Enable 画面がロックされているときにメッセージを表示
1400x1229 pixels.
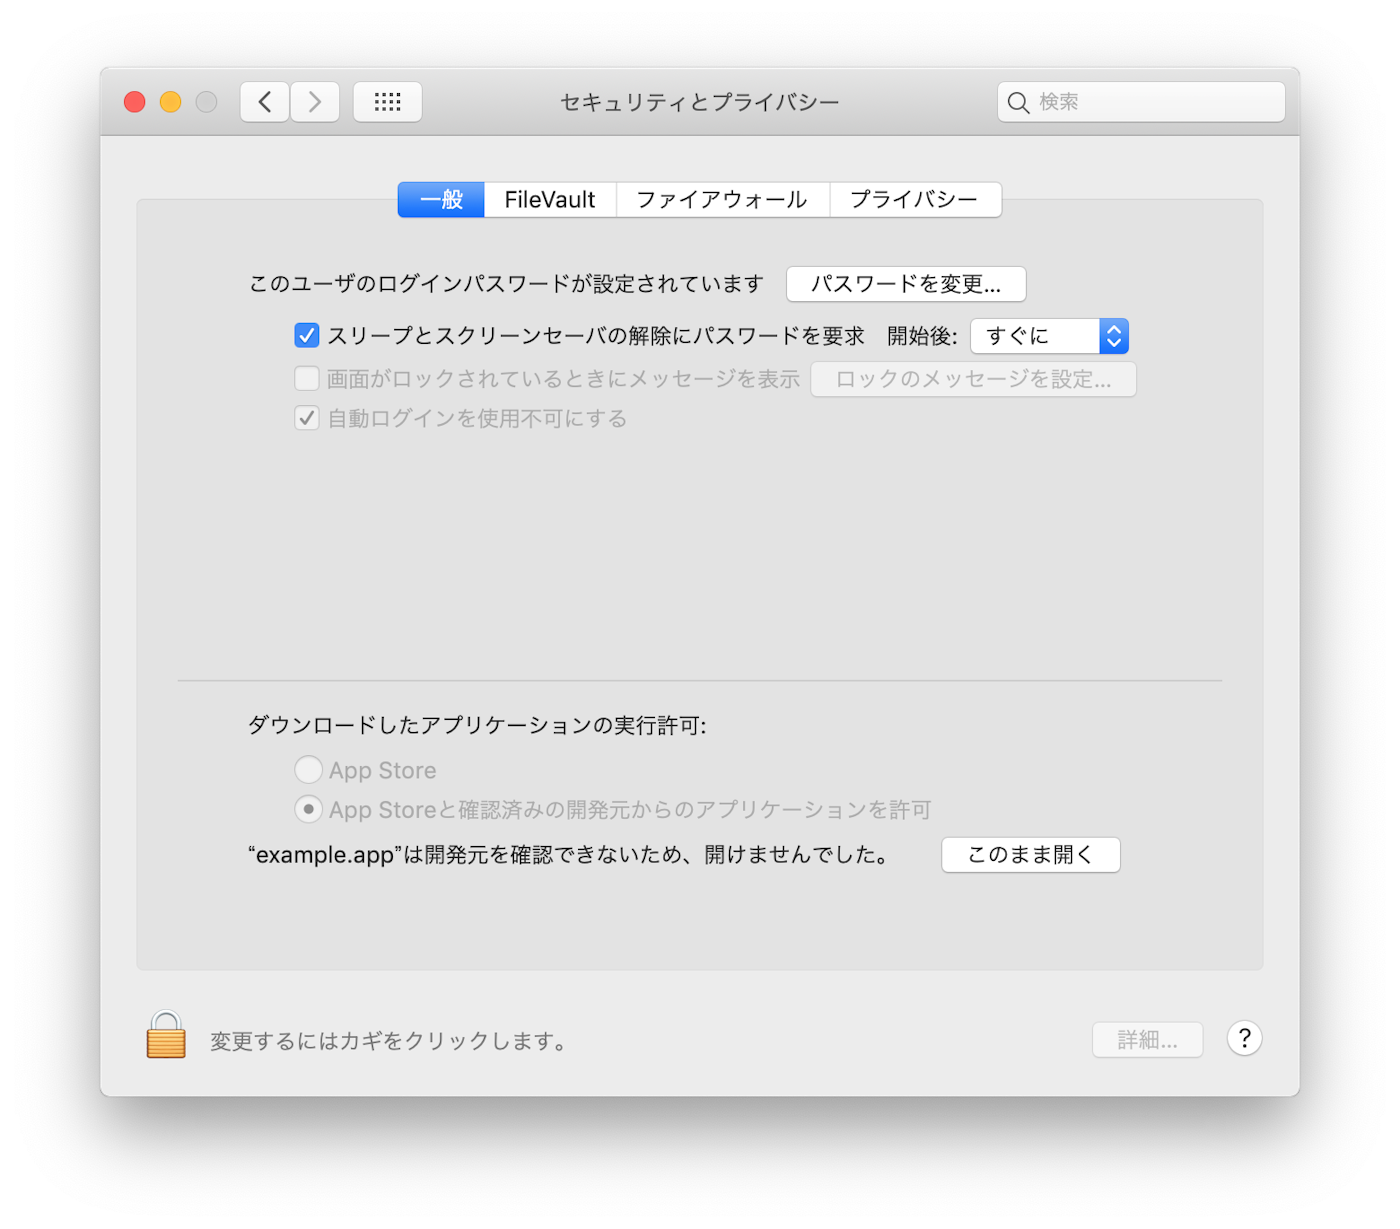click(x=307, y=378)
